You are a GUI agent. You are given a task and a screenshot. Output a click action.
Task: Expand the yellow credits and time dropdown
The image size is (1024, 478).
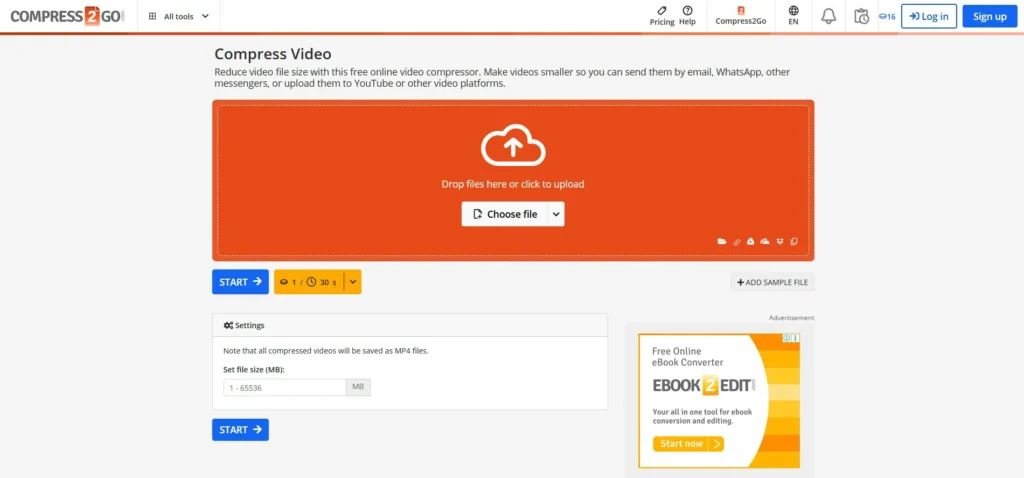click(x=352, y=282)
